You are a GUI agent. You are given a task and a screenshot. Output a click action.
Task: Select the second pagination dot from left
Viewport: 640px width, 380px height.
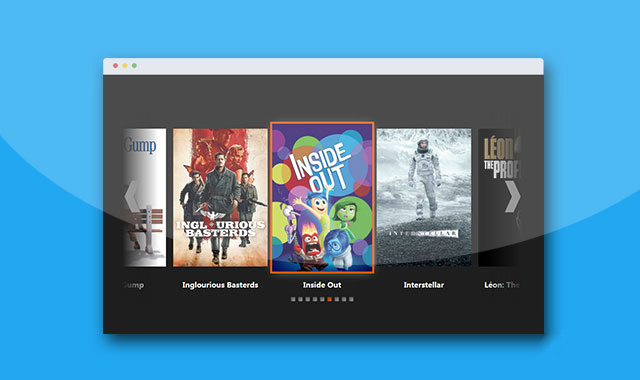point(300,299)
